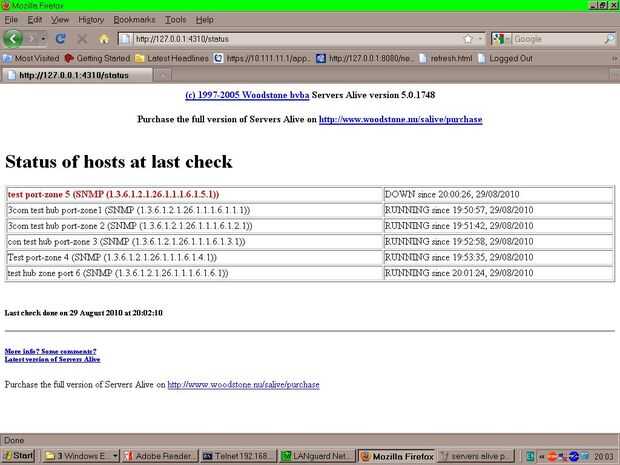Click the 'Last check done on 29 August 2010' text
620x465 pixels.
coord(83,313)
